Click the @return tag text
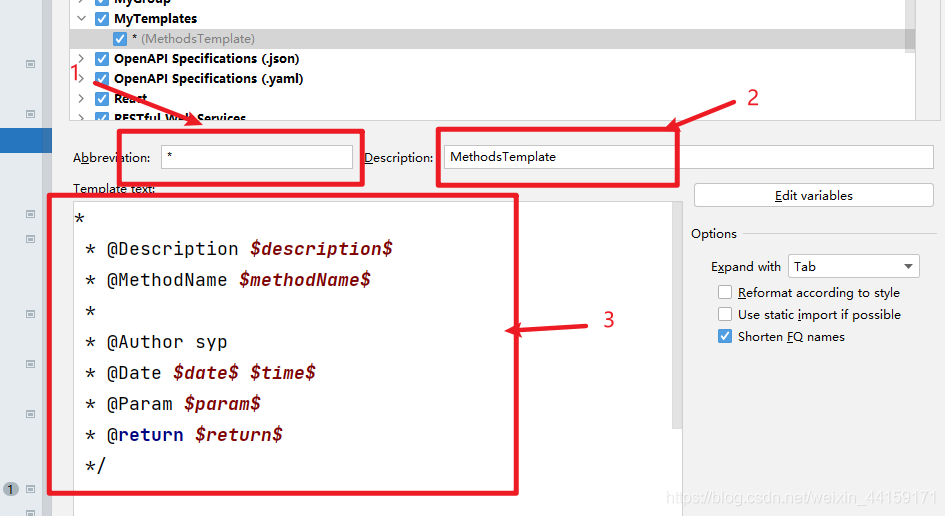Image resolution: width=945 pixels, height=516 pixels. click(x=145, y=434)
